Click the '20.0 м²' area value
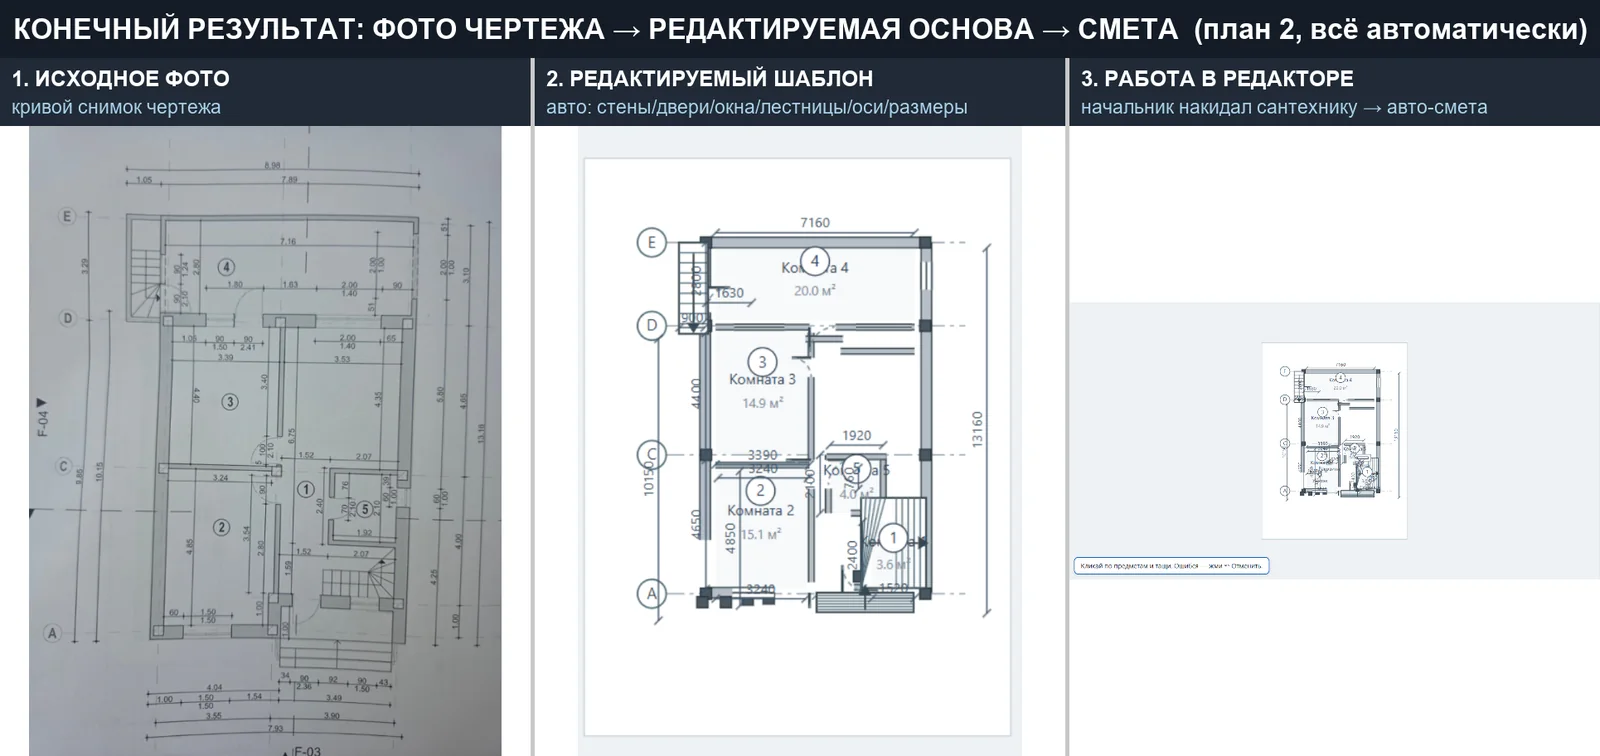The image size is (1600, 756). tap(814, 290)
